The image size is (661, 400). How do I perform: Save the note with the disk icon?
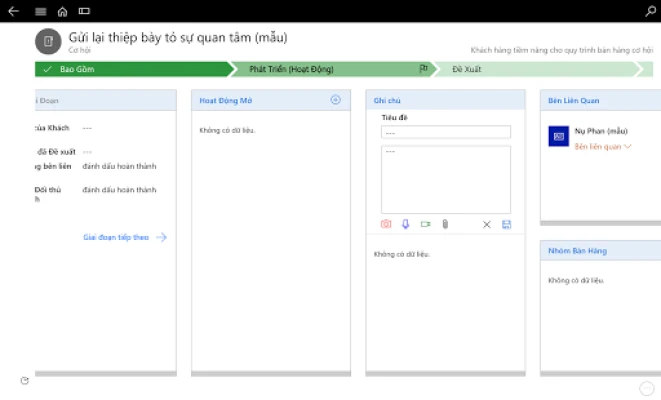pyautogui.click(x=506, y=224)
